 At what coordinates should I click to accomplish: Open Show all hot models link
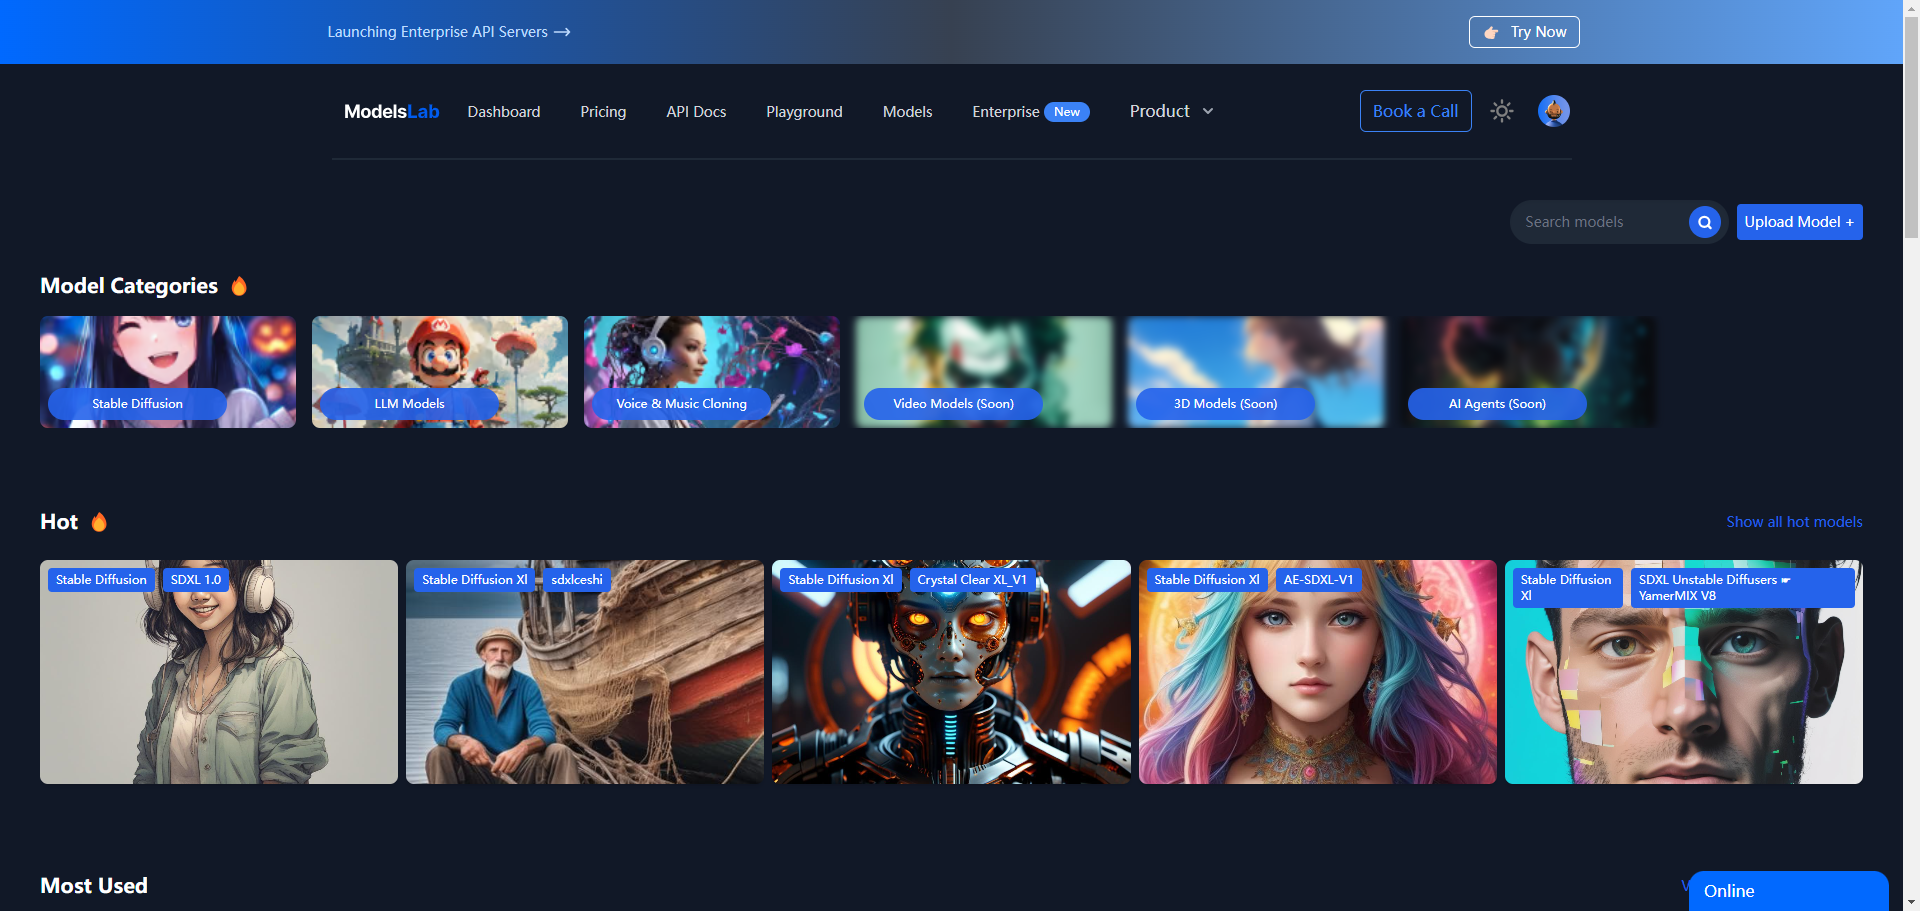coord(1793,522)
